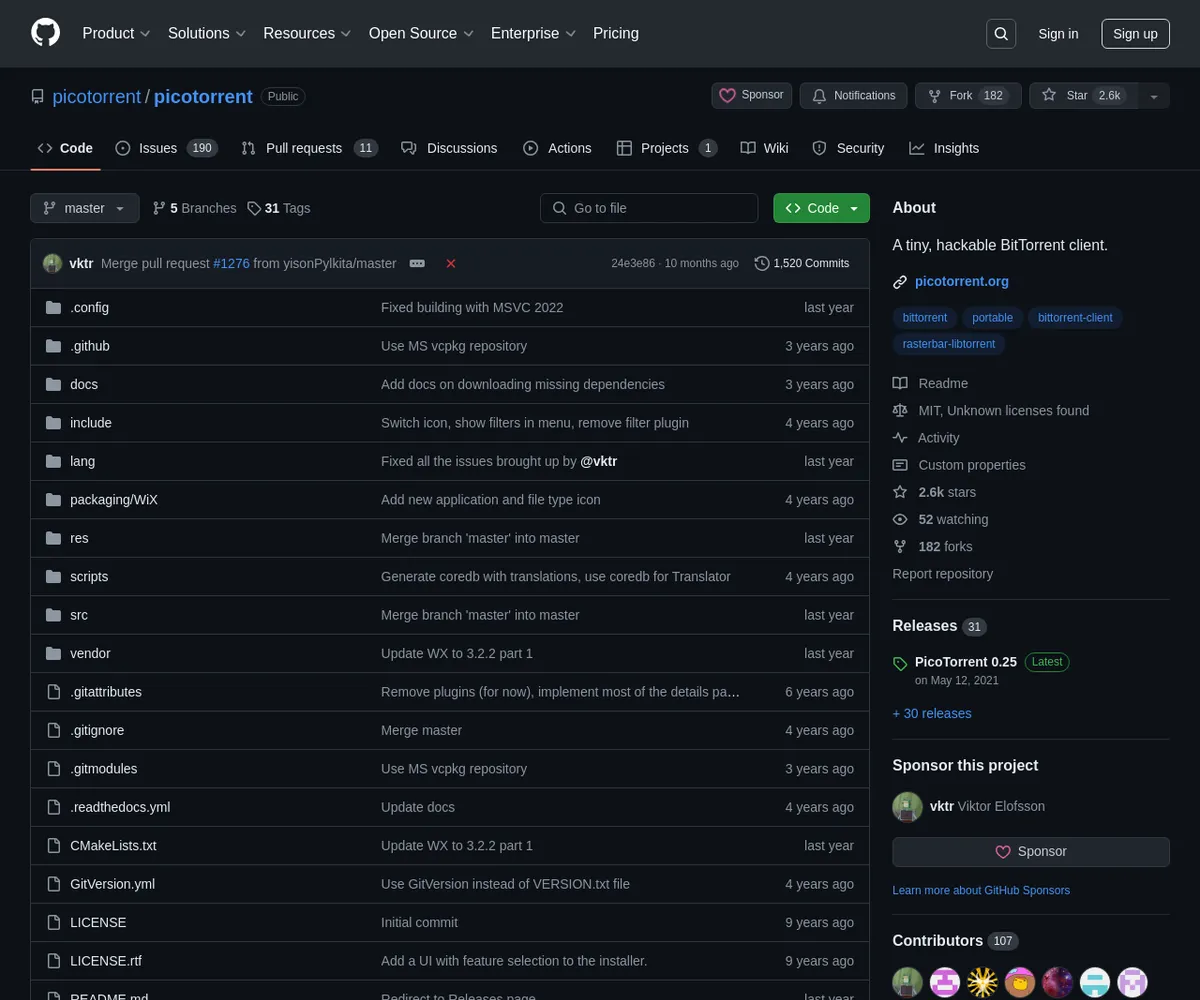Expand commit message ellipsis icon

[x=417, y=264]
